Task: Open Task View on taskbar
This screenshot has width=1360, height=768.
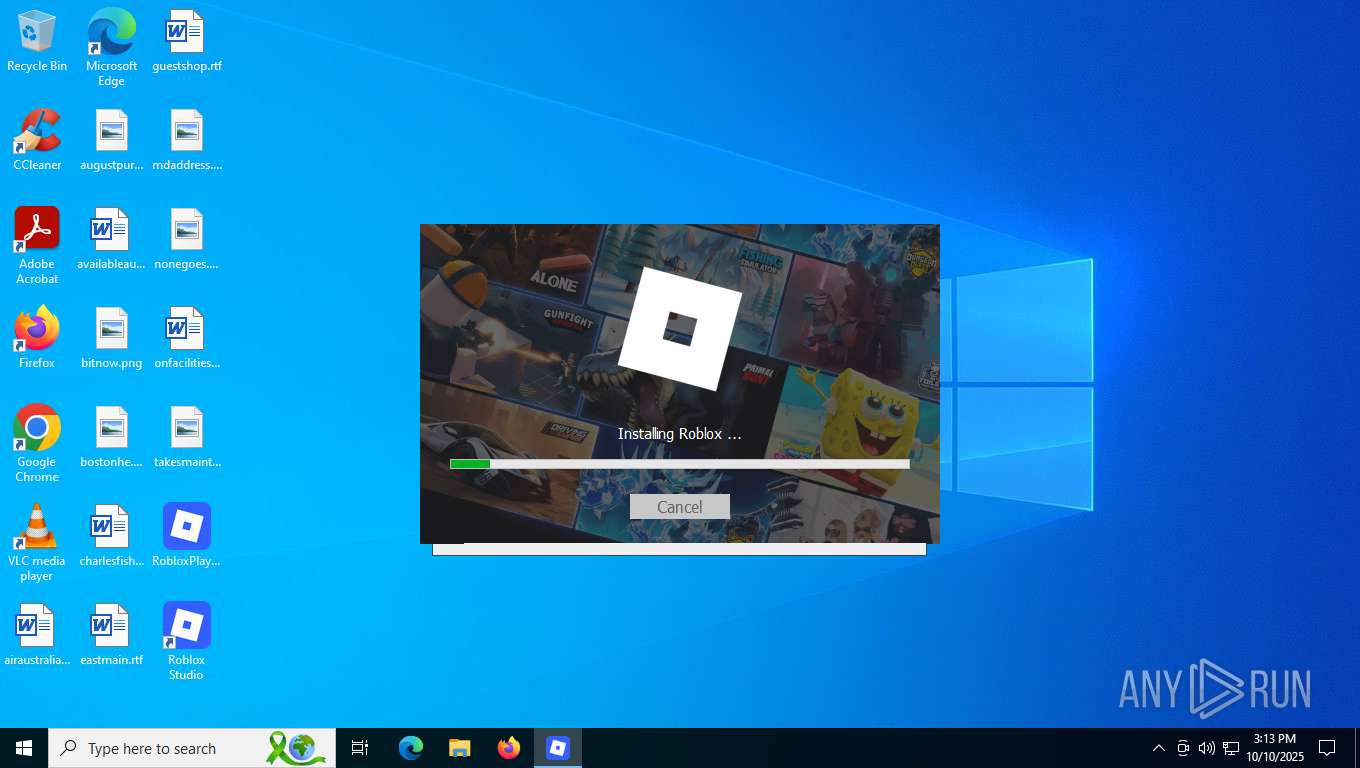Action: pos(360,748)
